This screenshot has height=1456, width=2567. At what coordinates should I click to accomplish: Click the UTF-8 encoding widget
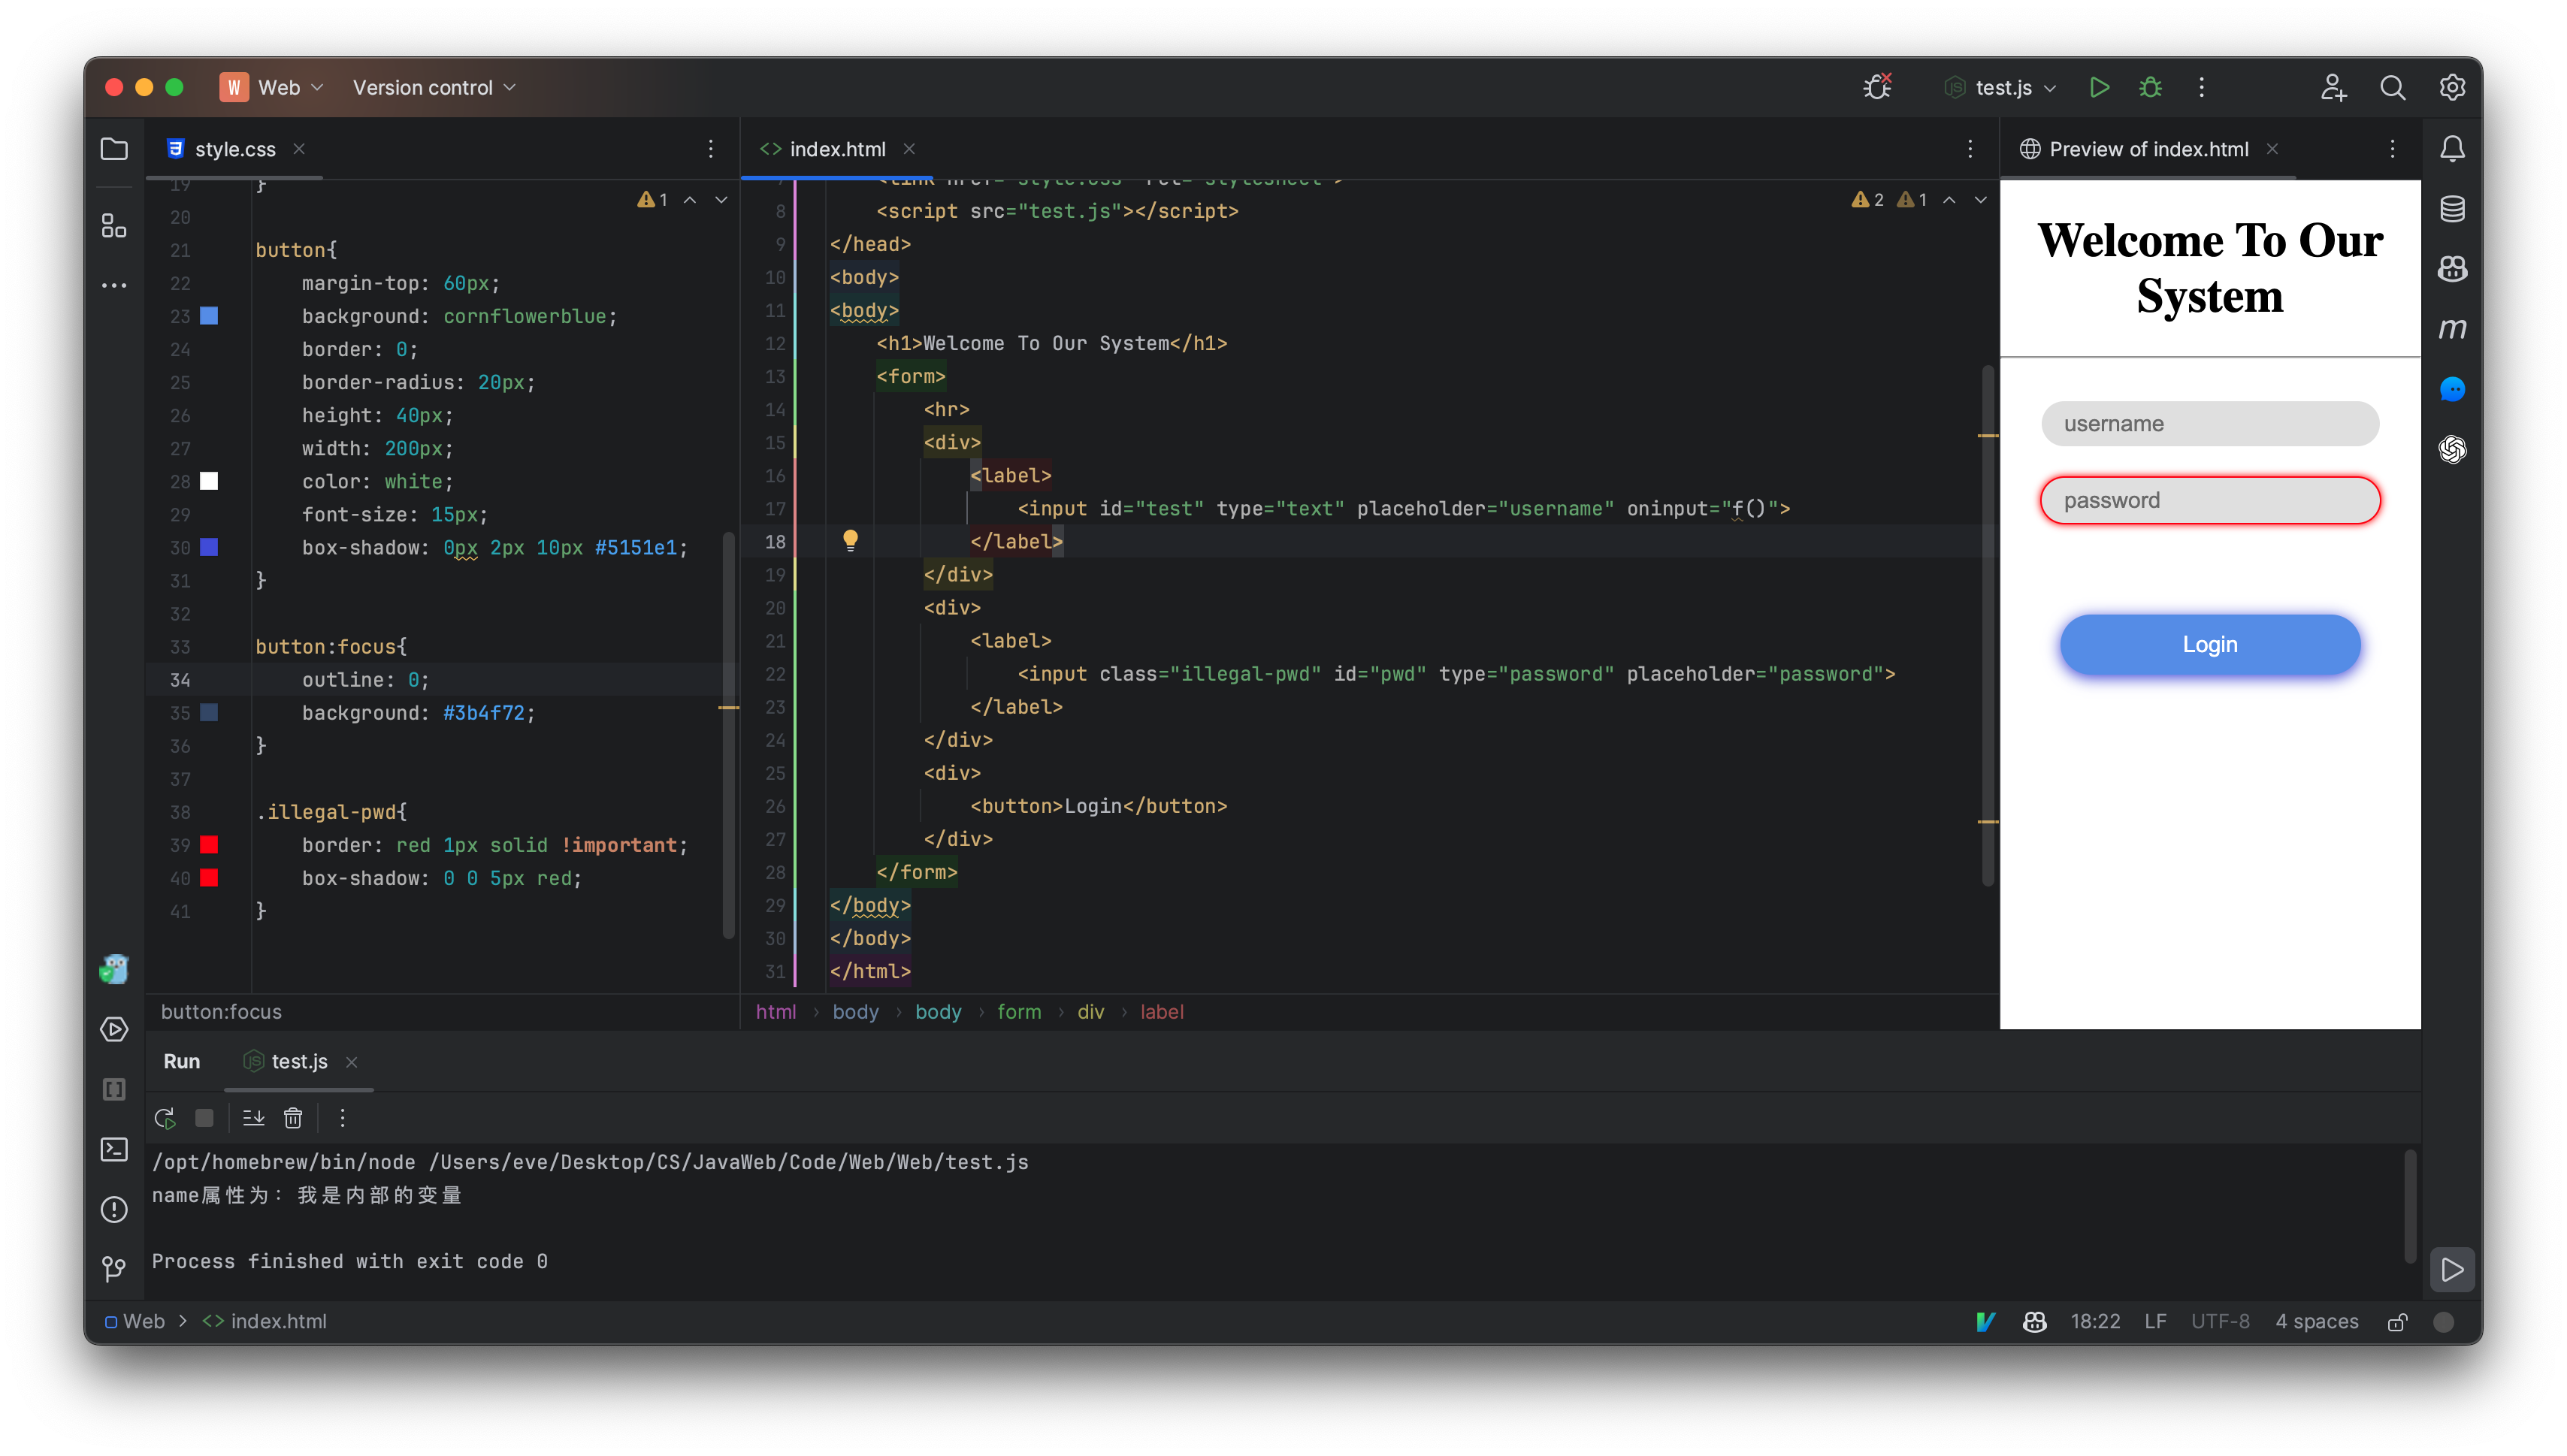click(2220, 1321)
